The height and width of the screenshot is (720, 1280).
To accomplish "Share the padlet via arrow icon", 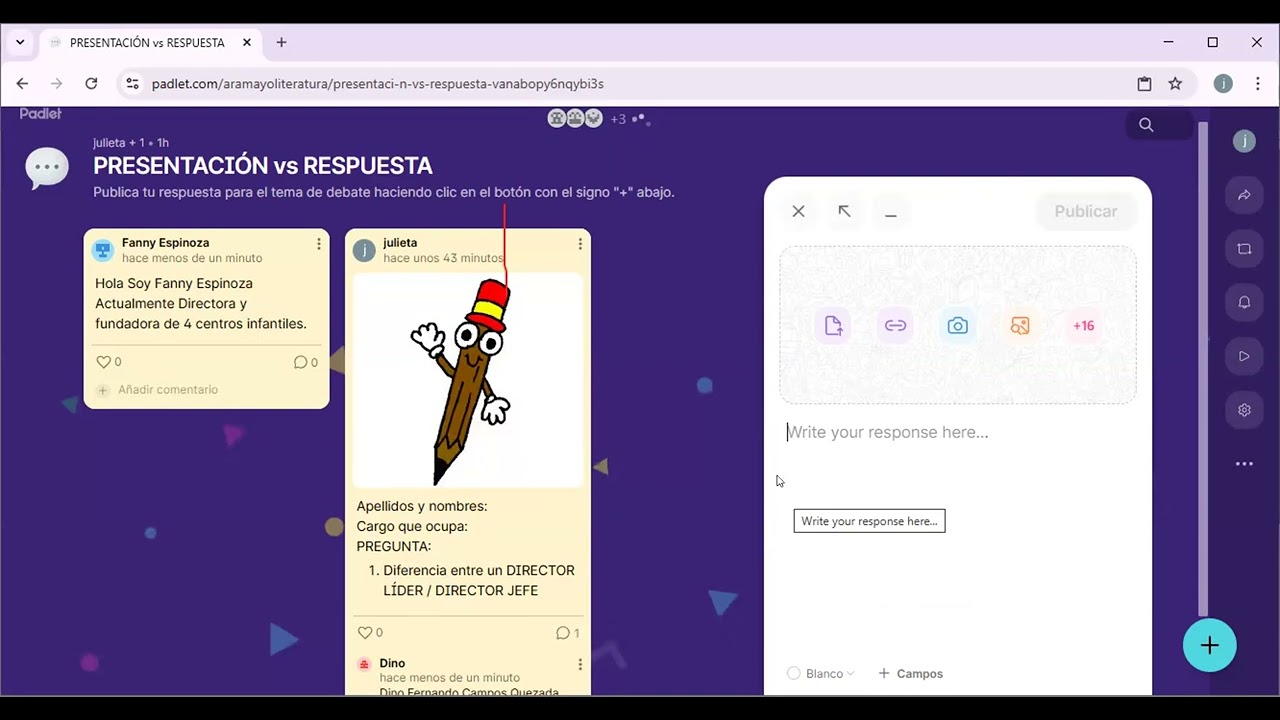I will click(x=1244, y=195).
